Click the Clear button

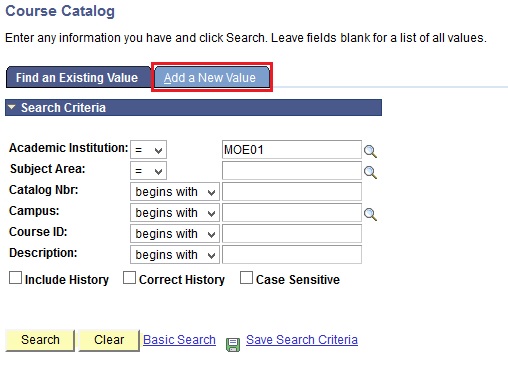point(109,340)
